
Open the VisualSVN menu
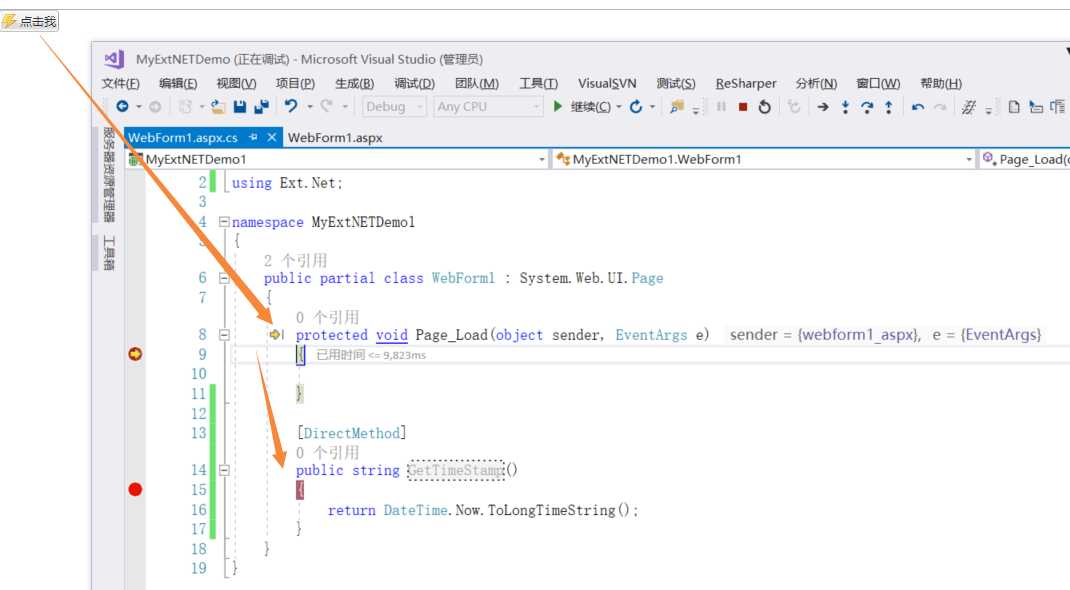click(607, 83)
